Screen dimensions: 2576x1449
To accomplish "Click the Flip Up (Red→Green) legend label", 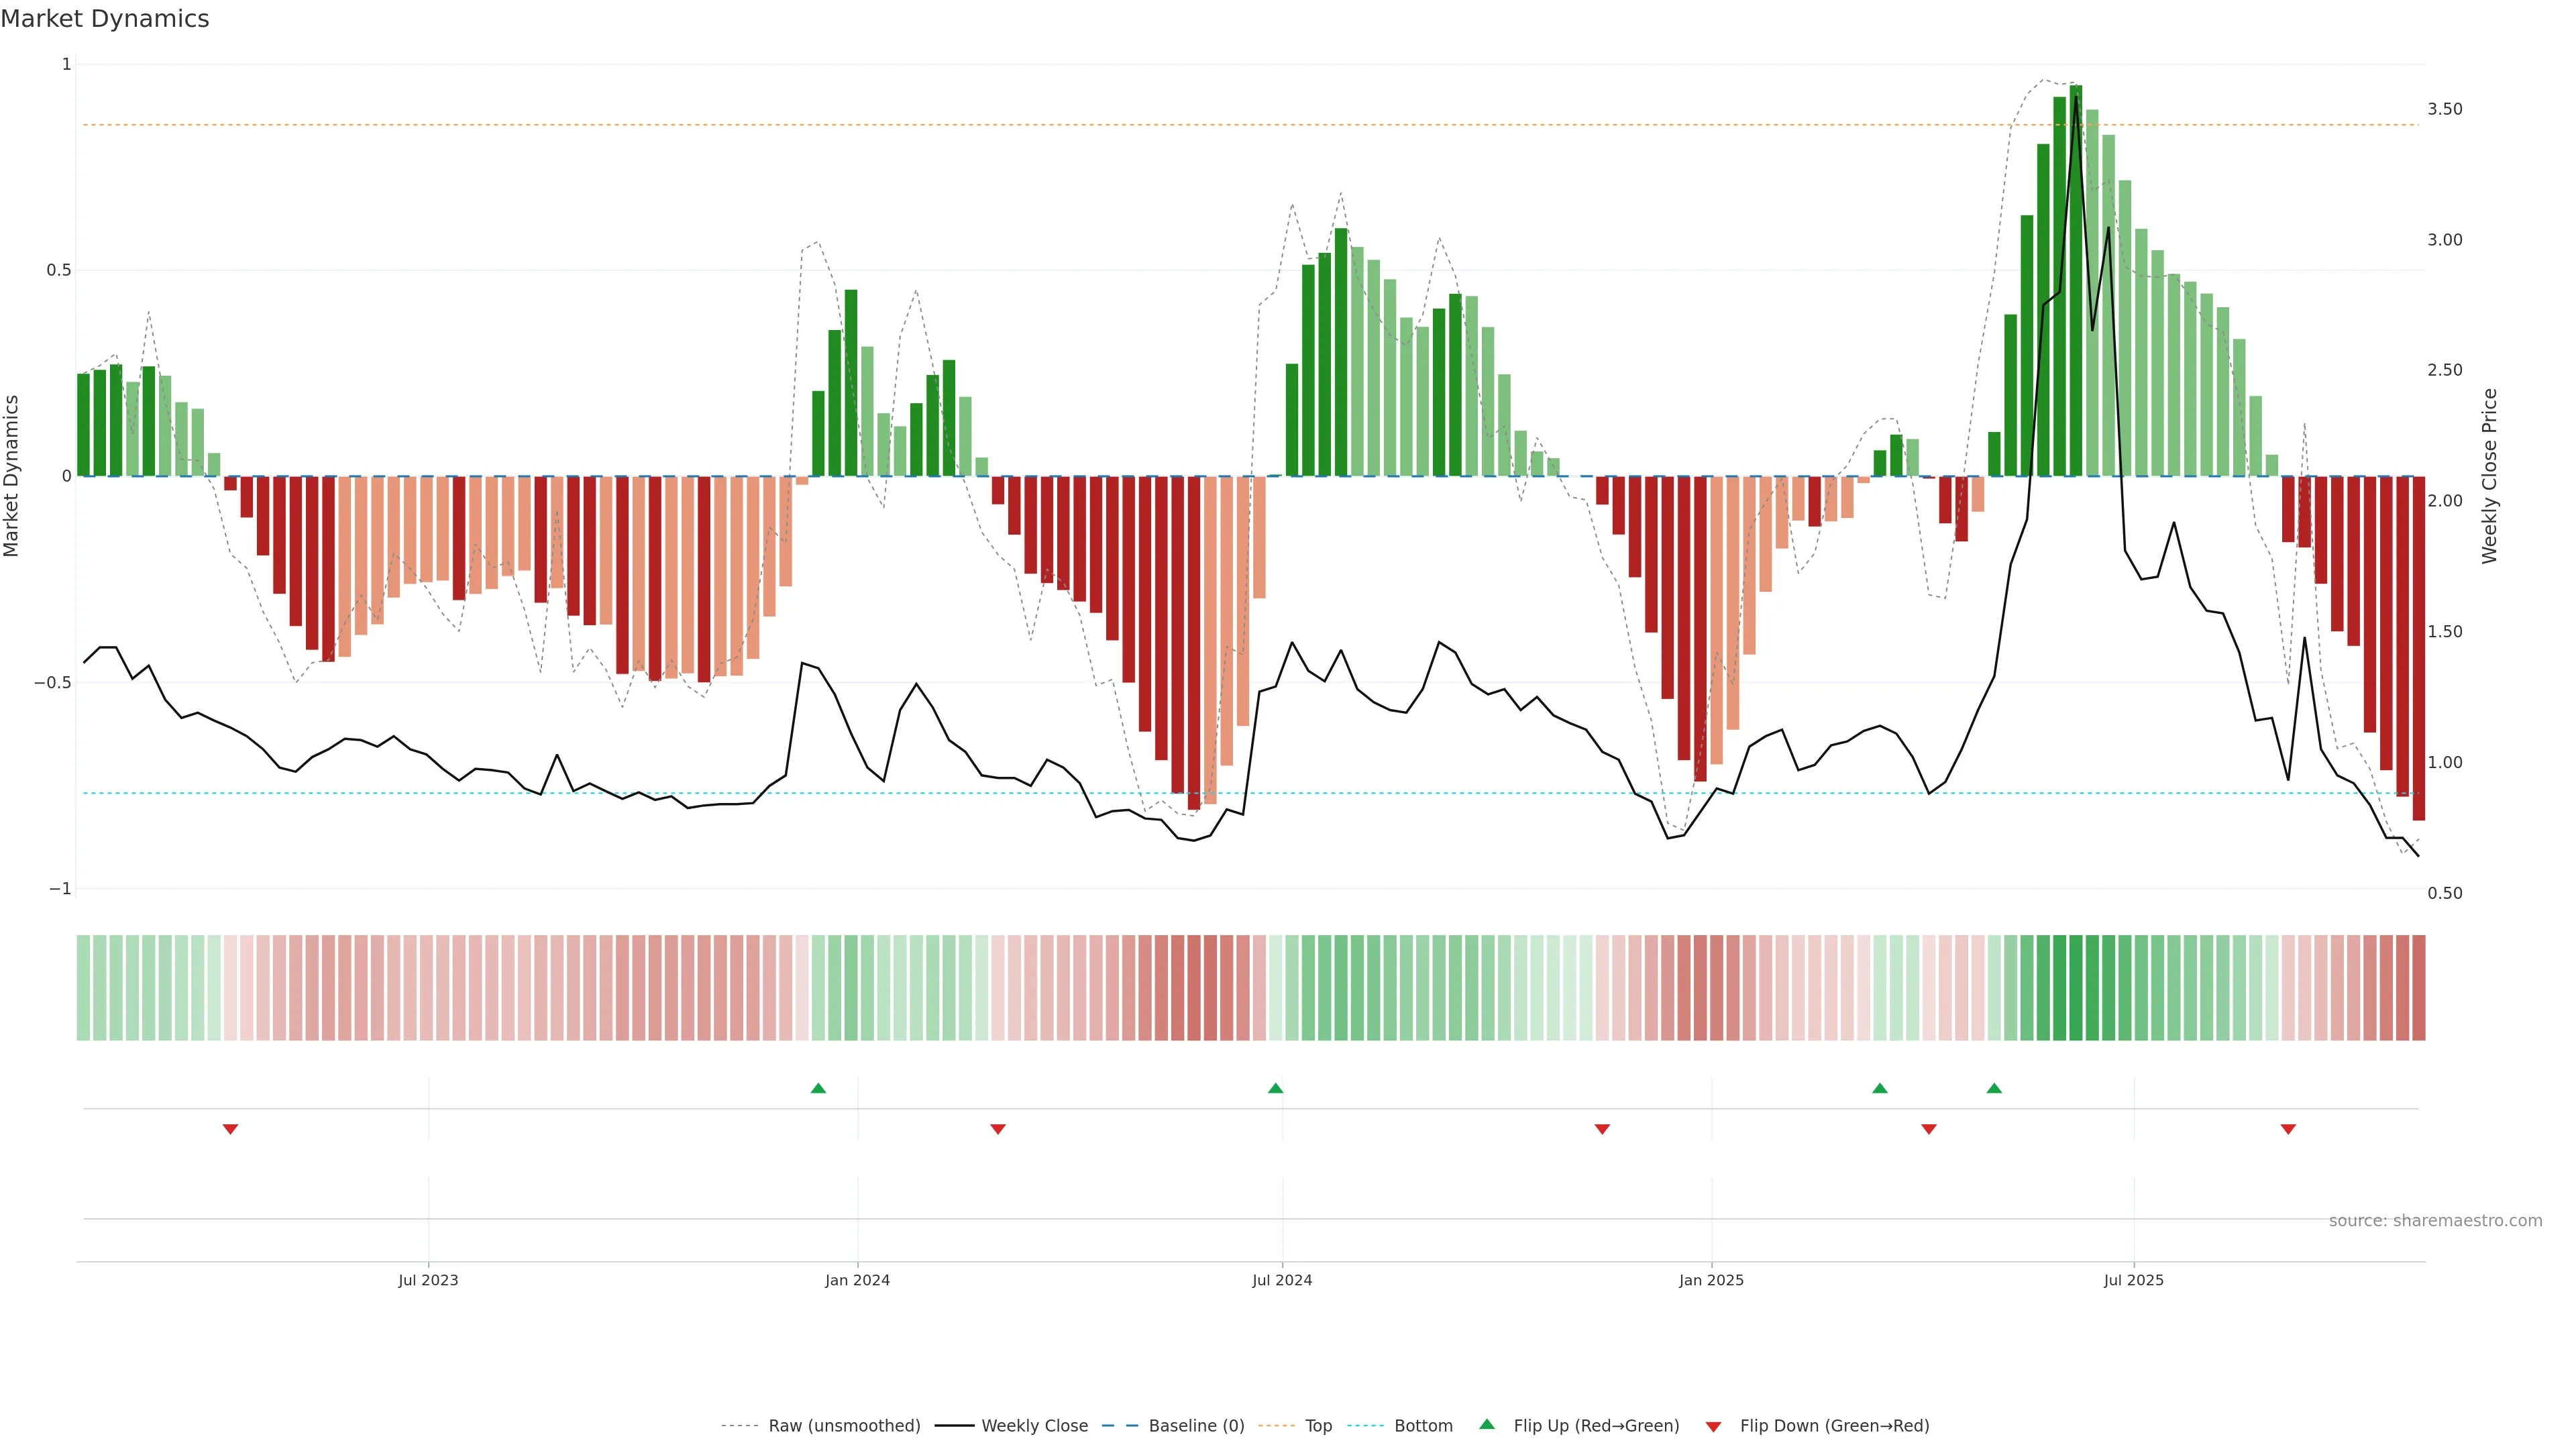I will 1596,1425.
